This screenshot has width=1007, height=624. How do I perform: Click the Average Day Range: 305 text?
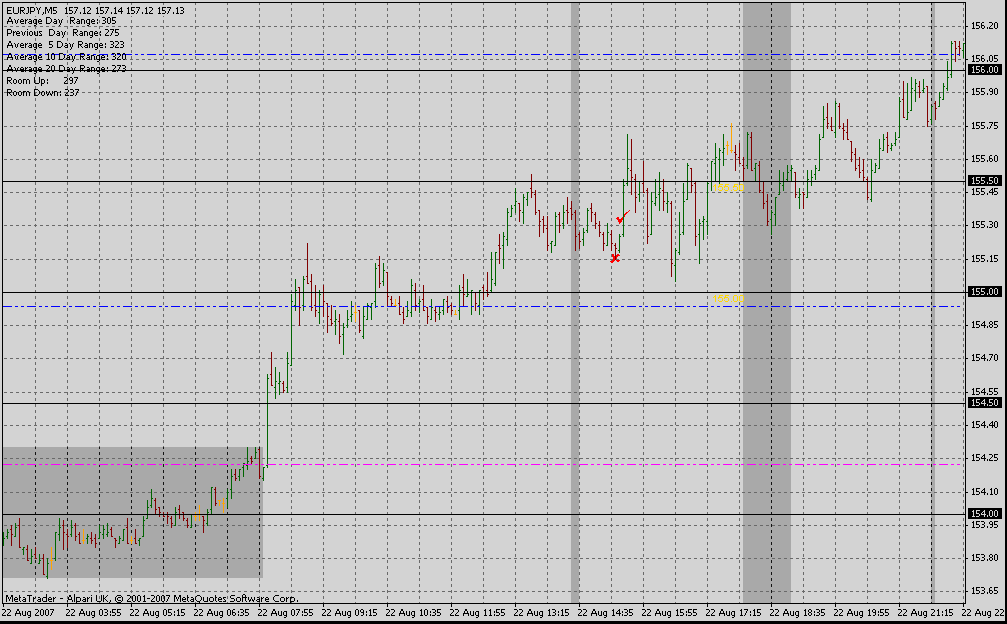tap(61, 21)
